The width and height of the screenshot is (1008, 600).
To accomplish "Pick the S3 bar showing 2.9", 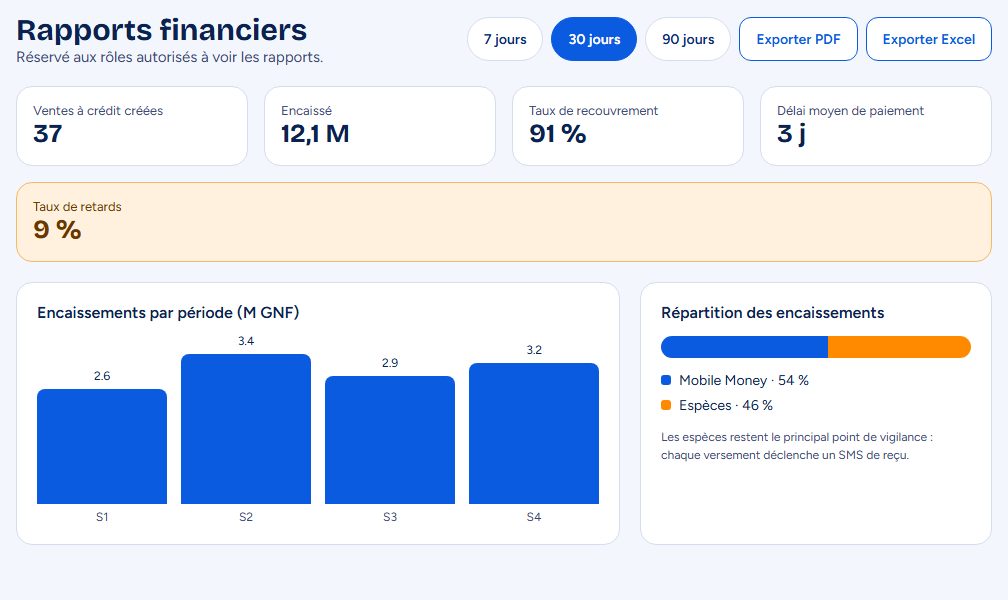I will click(390, 440).
